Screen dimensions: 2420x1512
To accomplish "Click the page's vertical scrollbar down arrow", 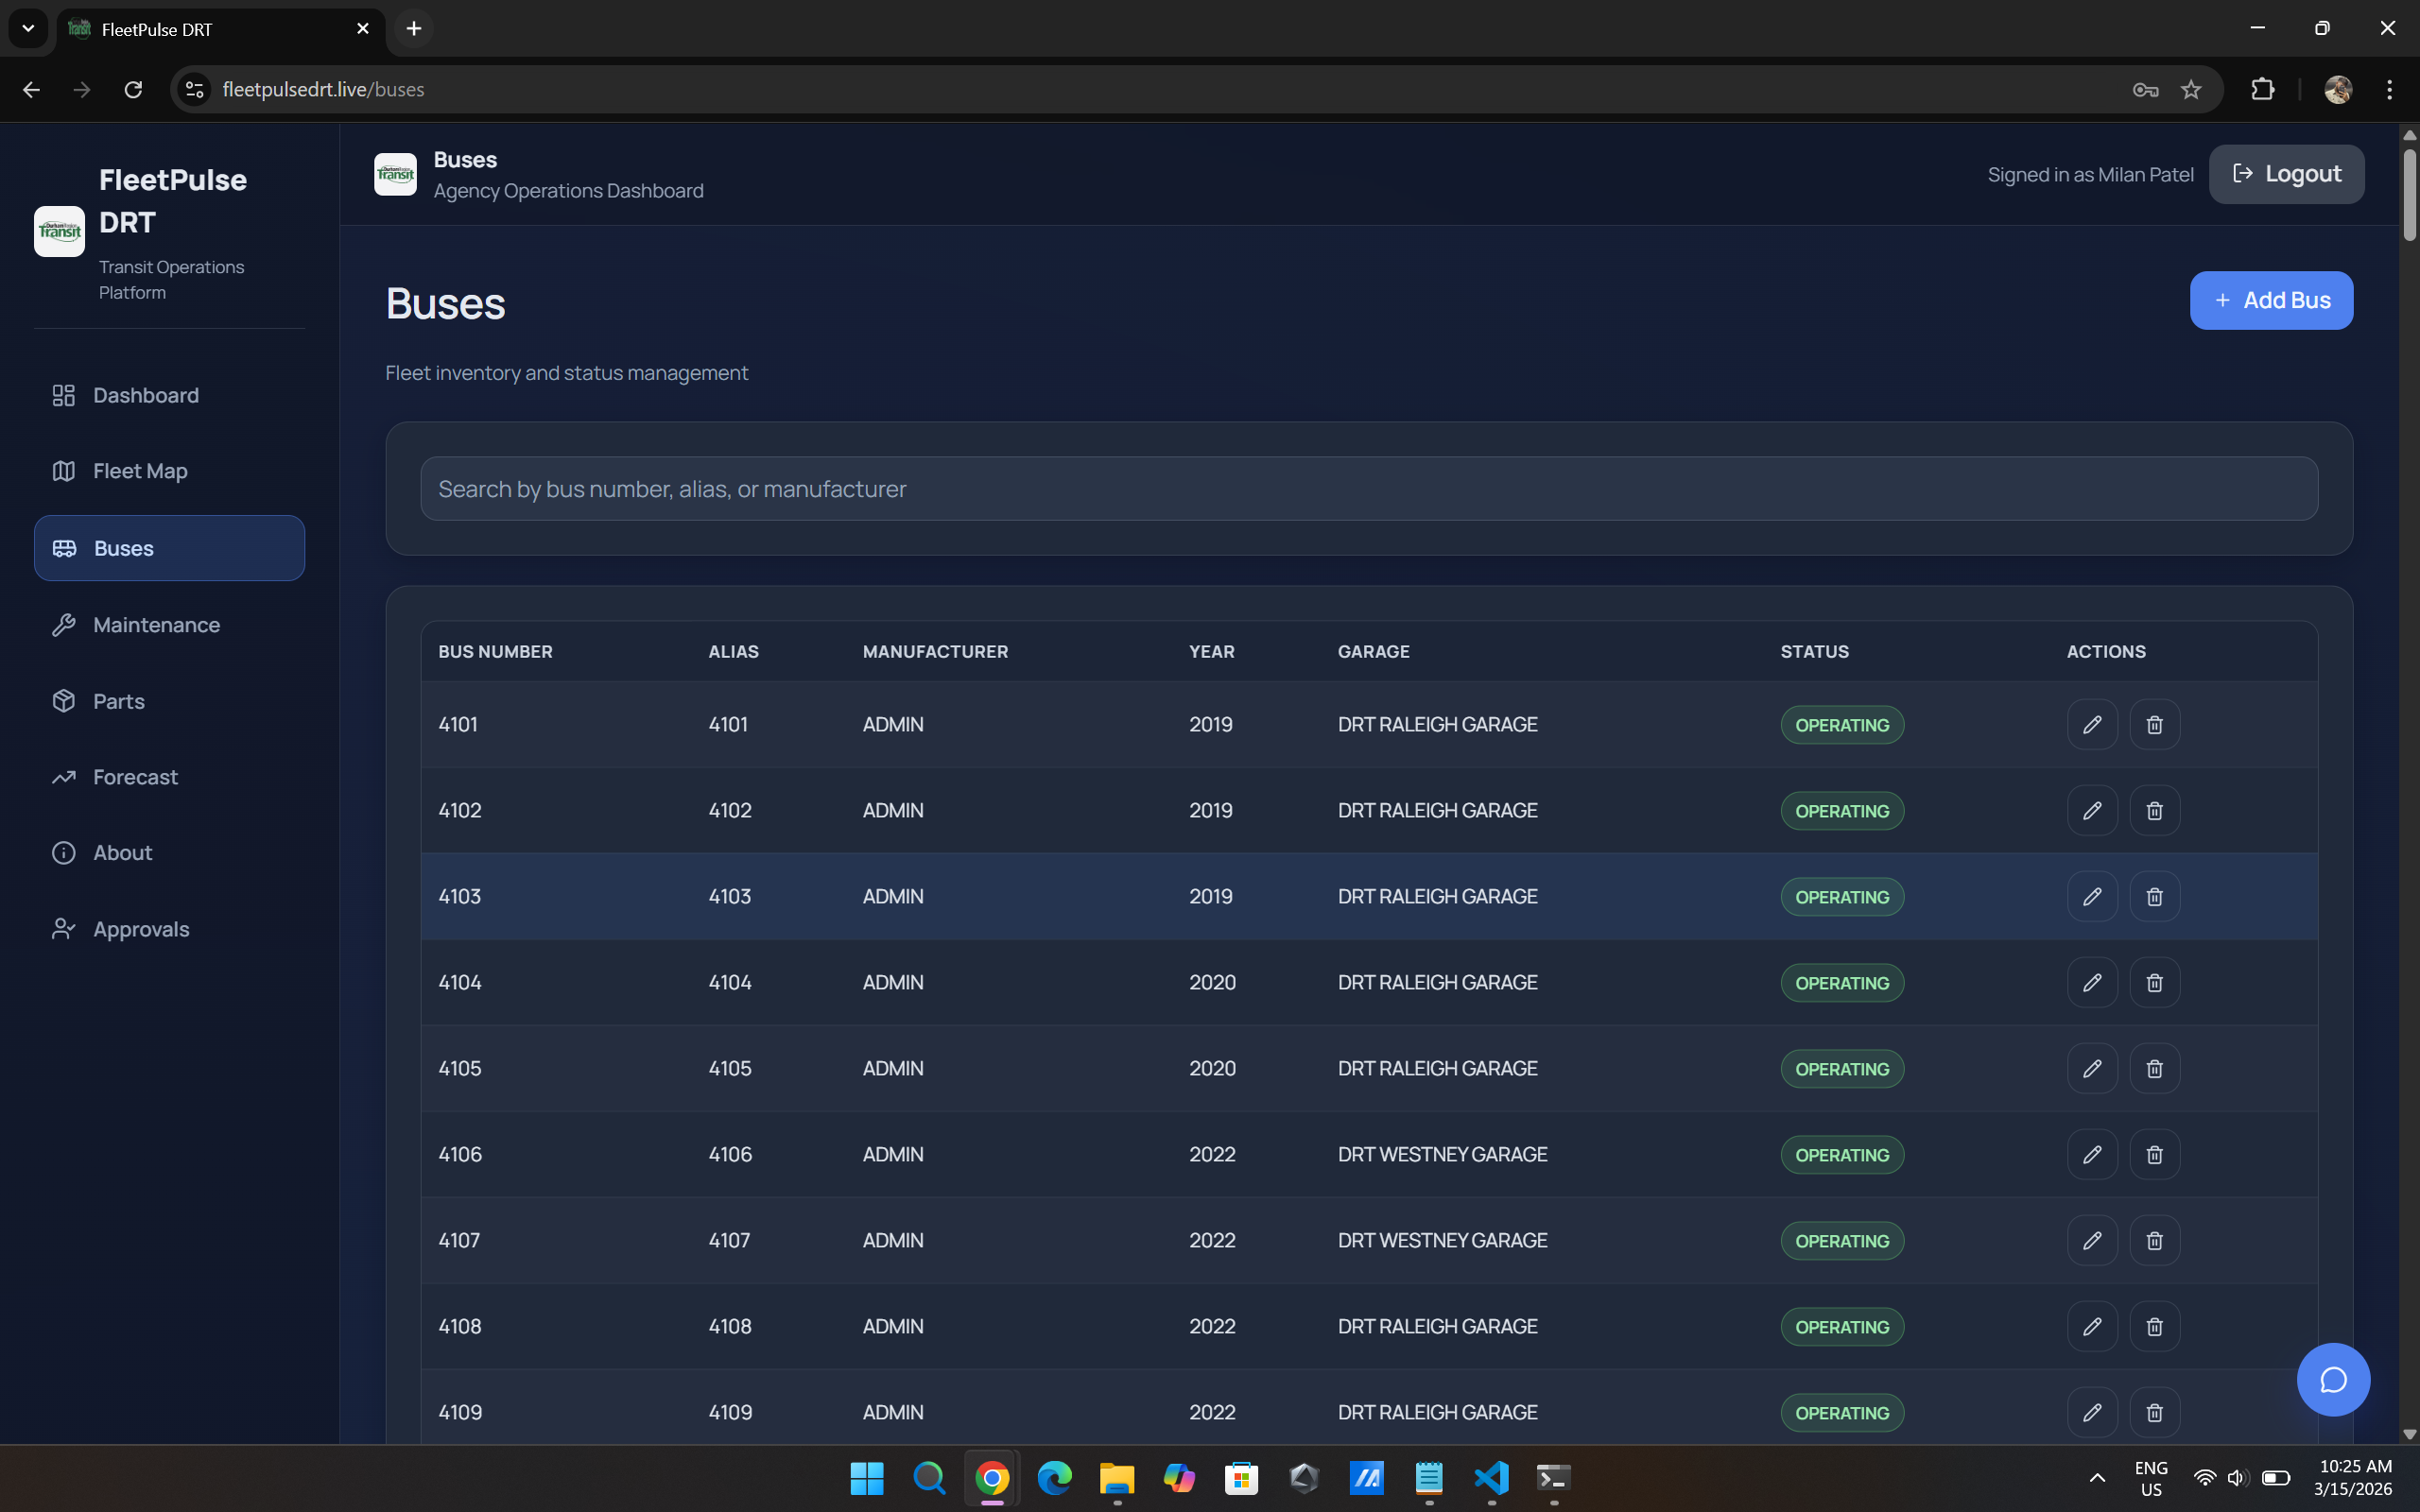I will click(2409, 1434).
